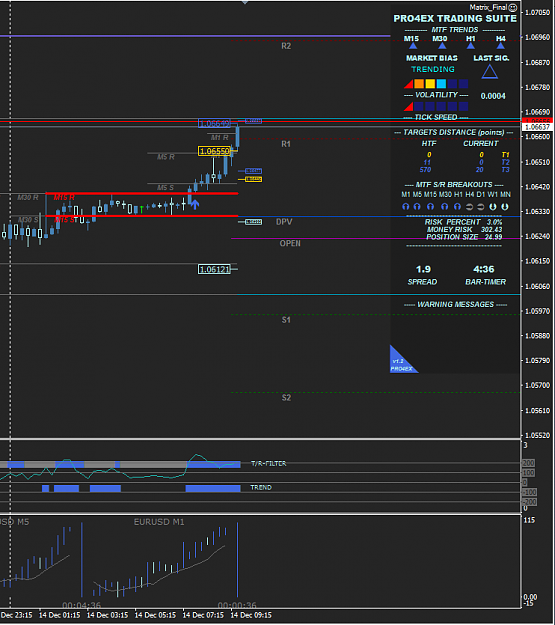The height and width of the screenshot is (625, 555).
Task: Click the PRO4EX TRADING SUITE title
Action: pos(455,19)
